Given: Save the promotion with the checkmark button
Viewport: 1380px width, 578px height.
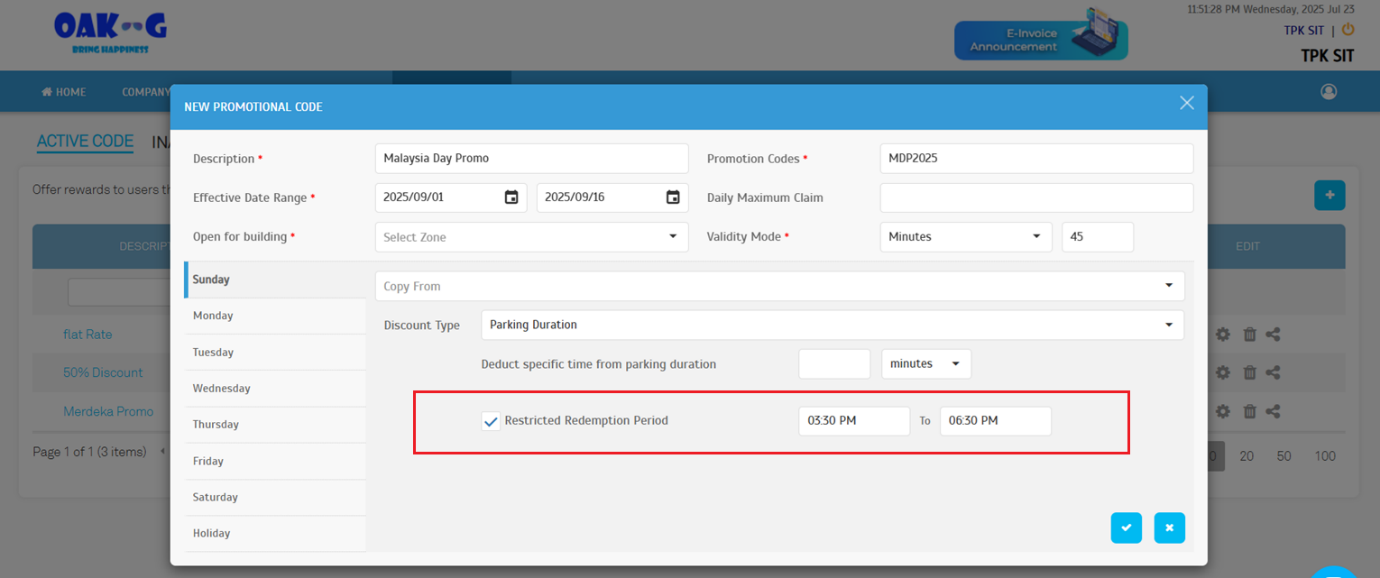Looking at the screenshot, I should tap(1126, 527).
